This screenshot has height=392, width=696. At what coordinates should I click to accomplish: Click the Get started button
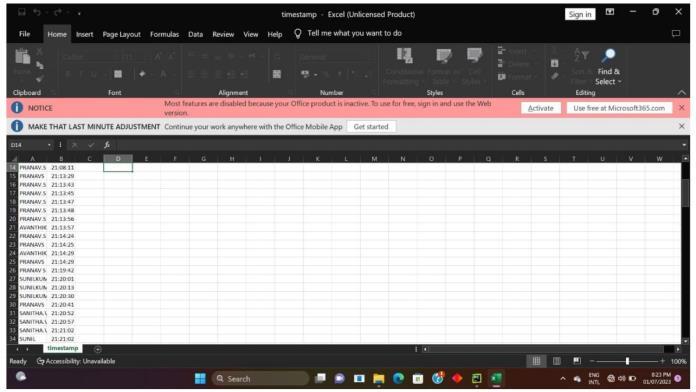(x=371, y=127)
